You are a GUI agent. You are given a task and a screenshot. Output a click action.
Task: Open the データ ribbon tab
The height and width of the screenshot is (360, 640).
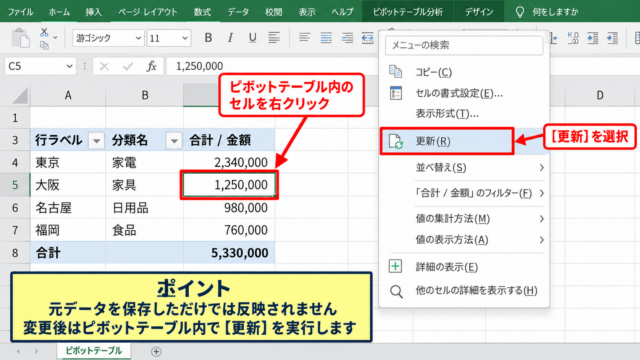(x=238, y=12)
